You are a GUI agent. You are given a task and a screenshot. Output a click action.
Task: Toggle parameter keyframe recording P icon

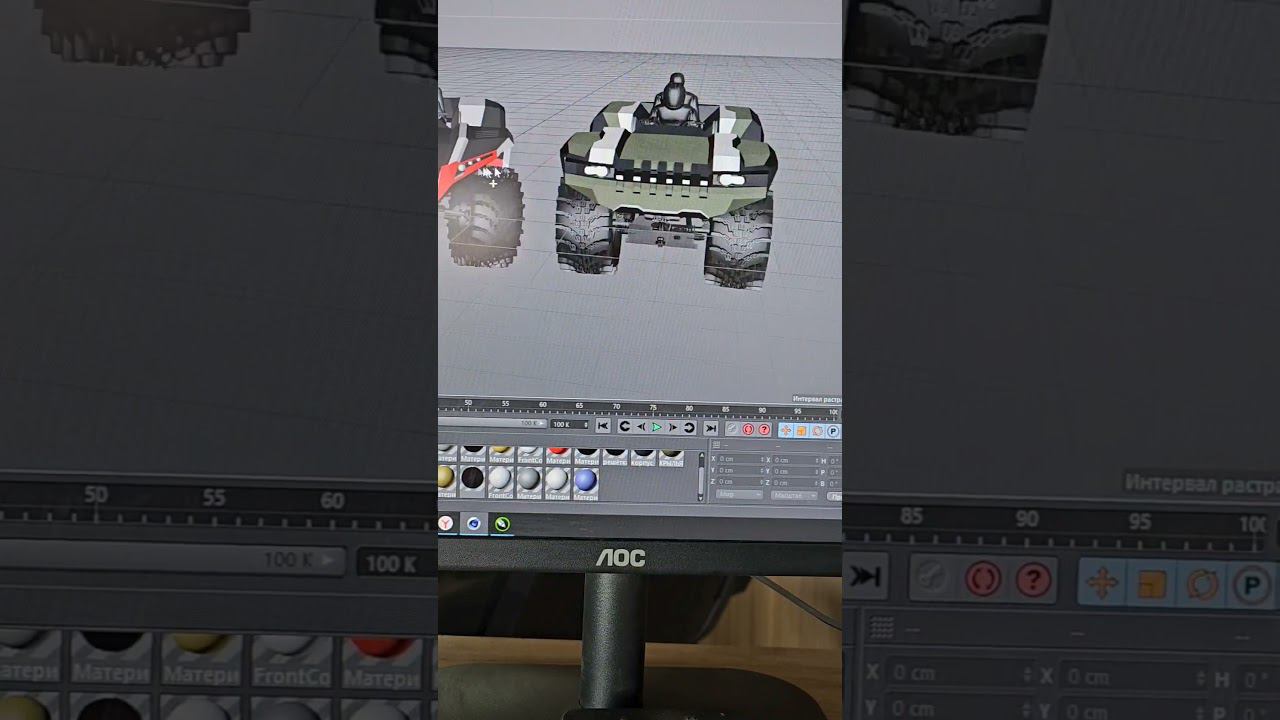pyautogui.click(x=832, y=431)
